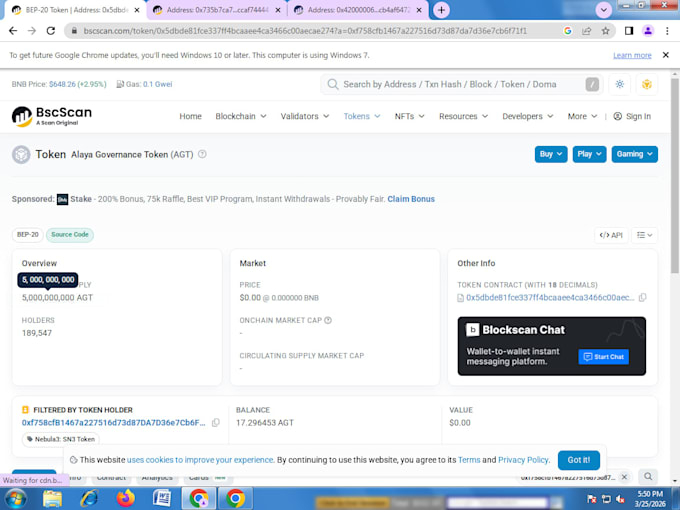The height and width of the screenshot is (510, 680).
Task: Click the BscScan logo
Action: point(52,116)
